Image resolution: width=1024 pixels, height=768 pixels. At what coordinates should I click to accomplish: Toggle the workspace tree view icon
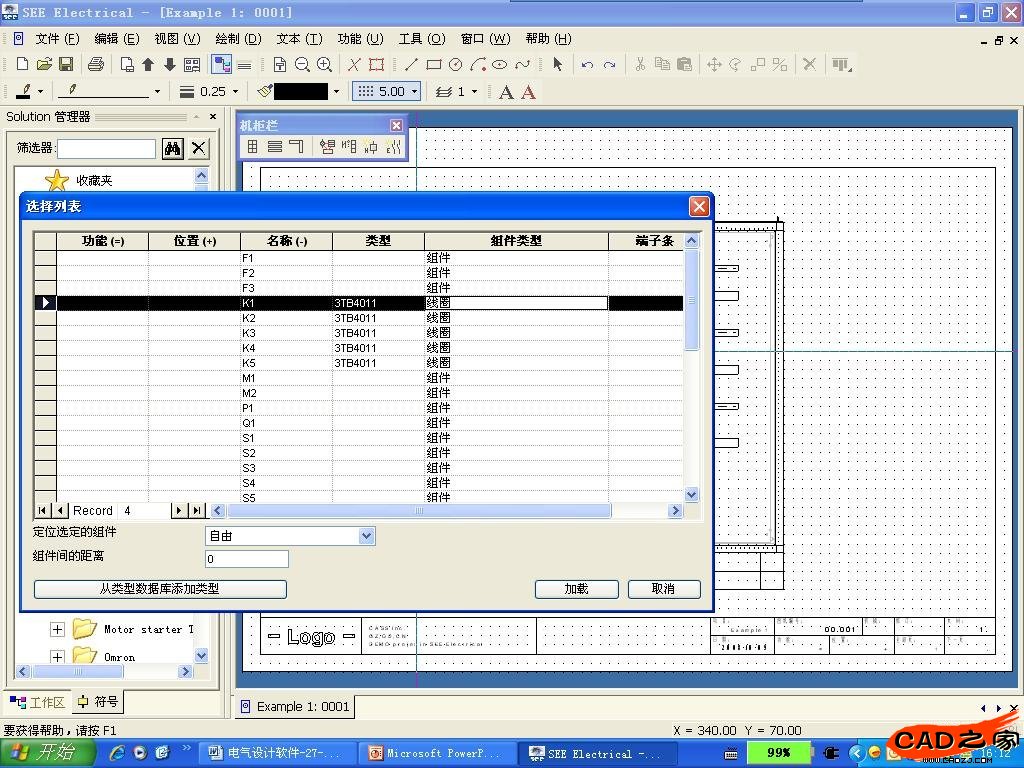pyautogui.click(x=222, y=64)
